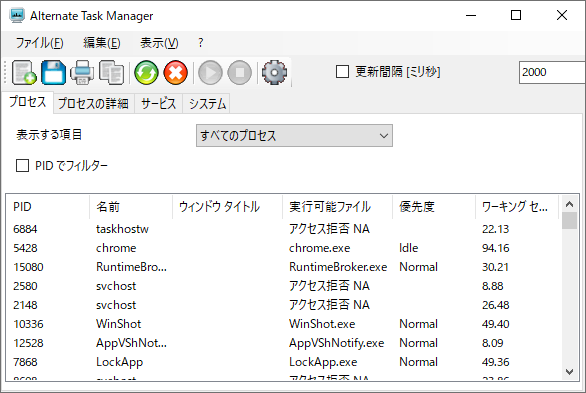586x393 pixels.
Task: Switch to the プロセスの詳細 tab
Action: pyautogui.click(x=93, y=103)
